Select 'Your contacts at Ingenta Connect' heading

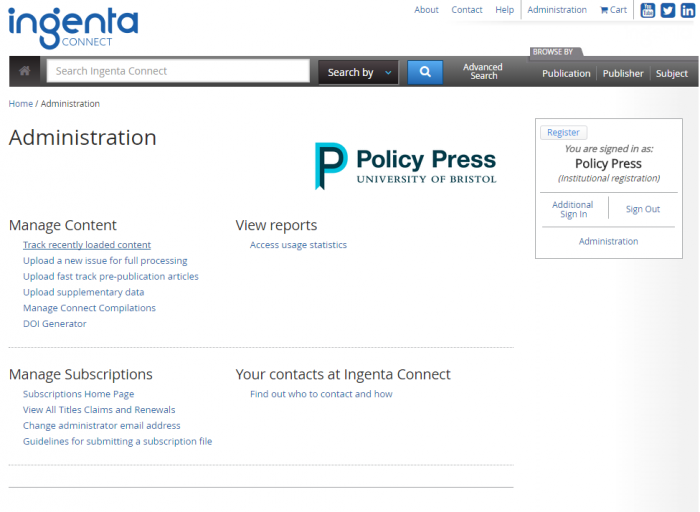[x=343, y=374]
